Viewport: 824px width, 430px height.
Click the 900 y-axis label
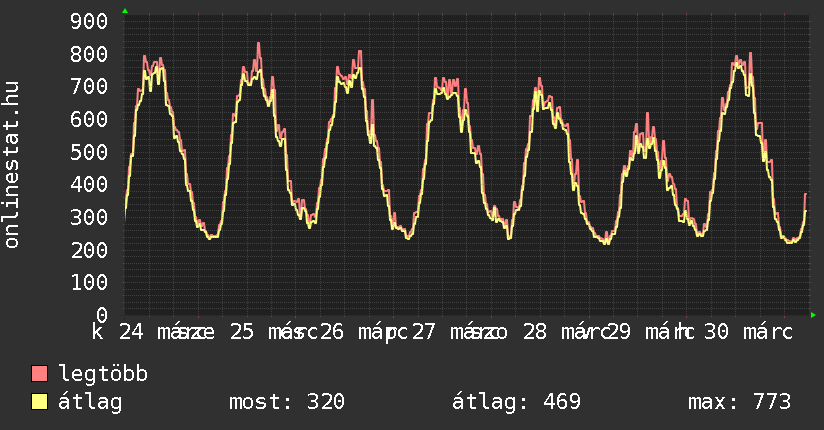point(90,21)
